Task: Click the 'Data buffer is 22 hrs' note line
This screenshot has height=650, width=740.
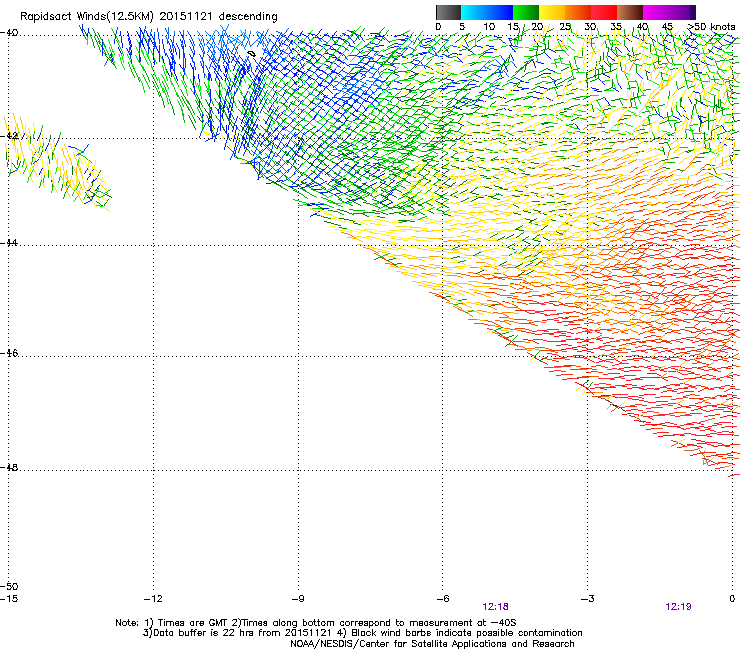Action: [362, 633]
